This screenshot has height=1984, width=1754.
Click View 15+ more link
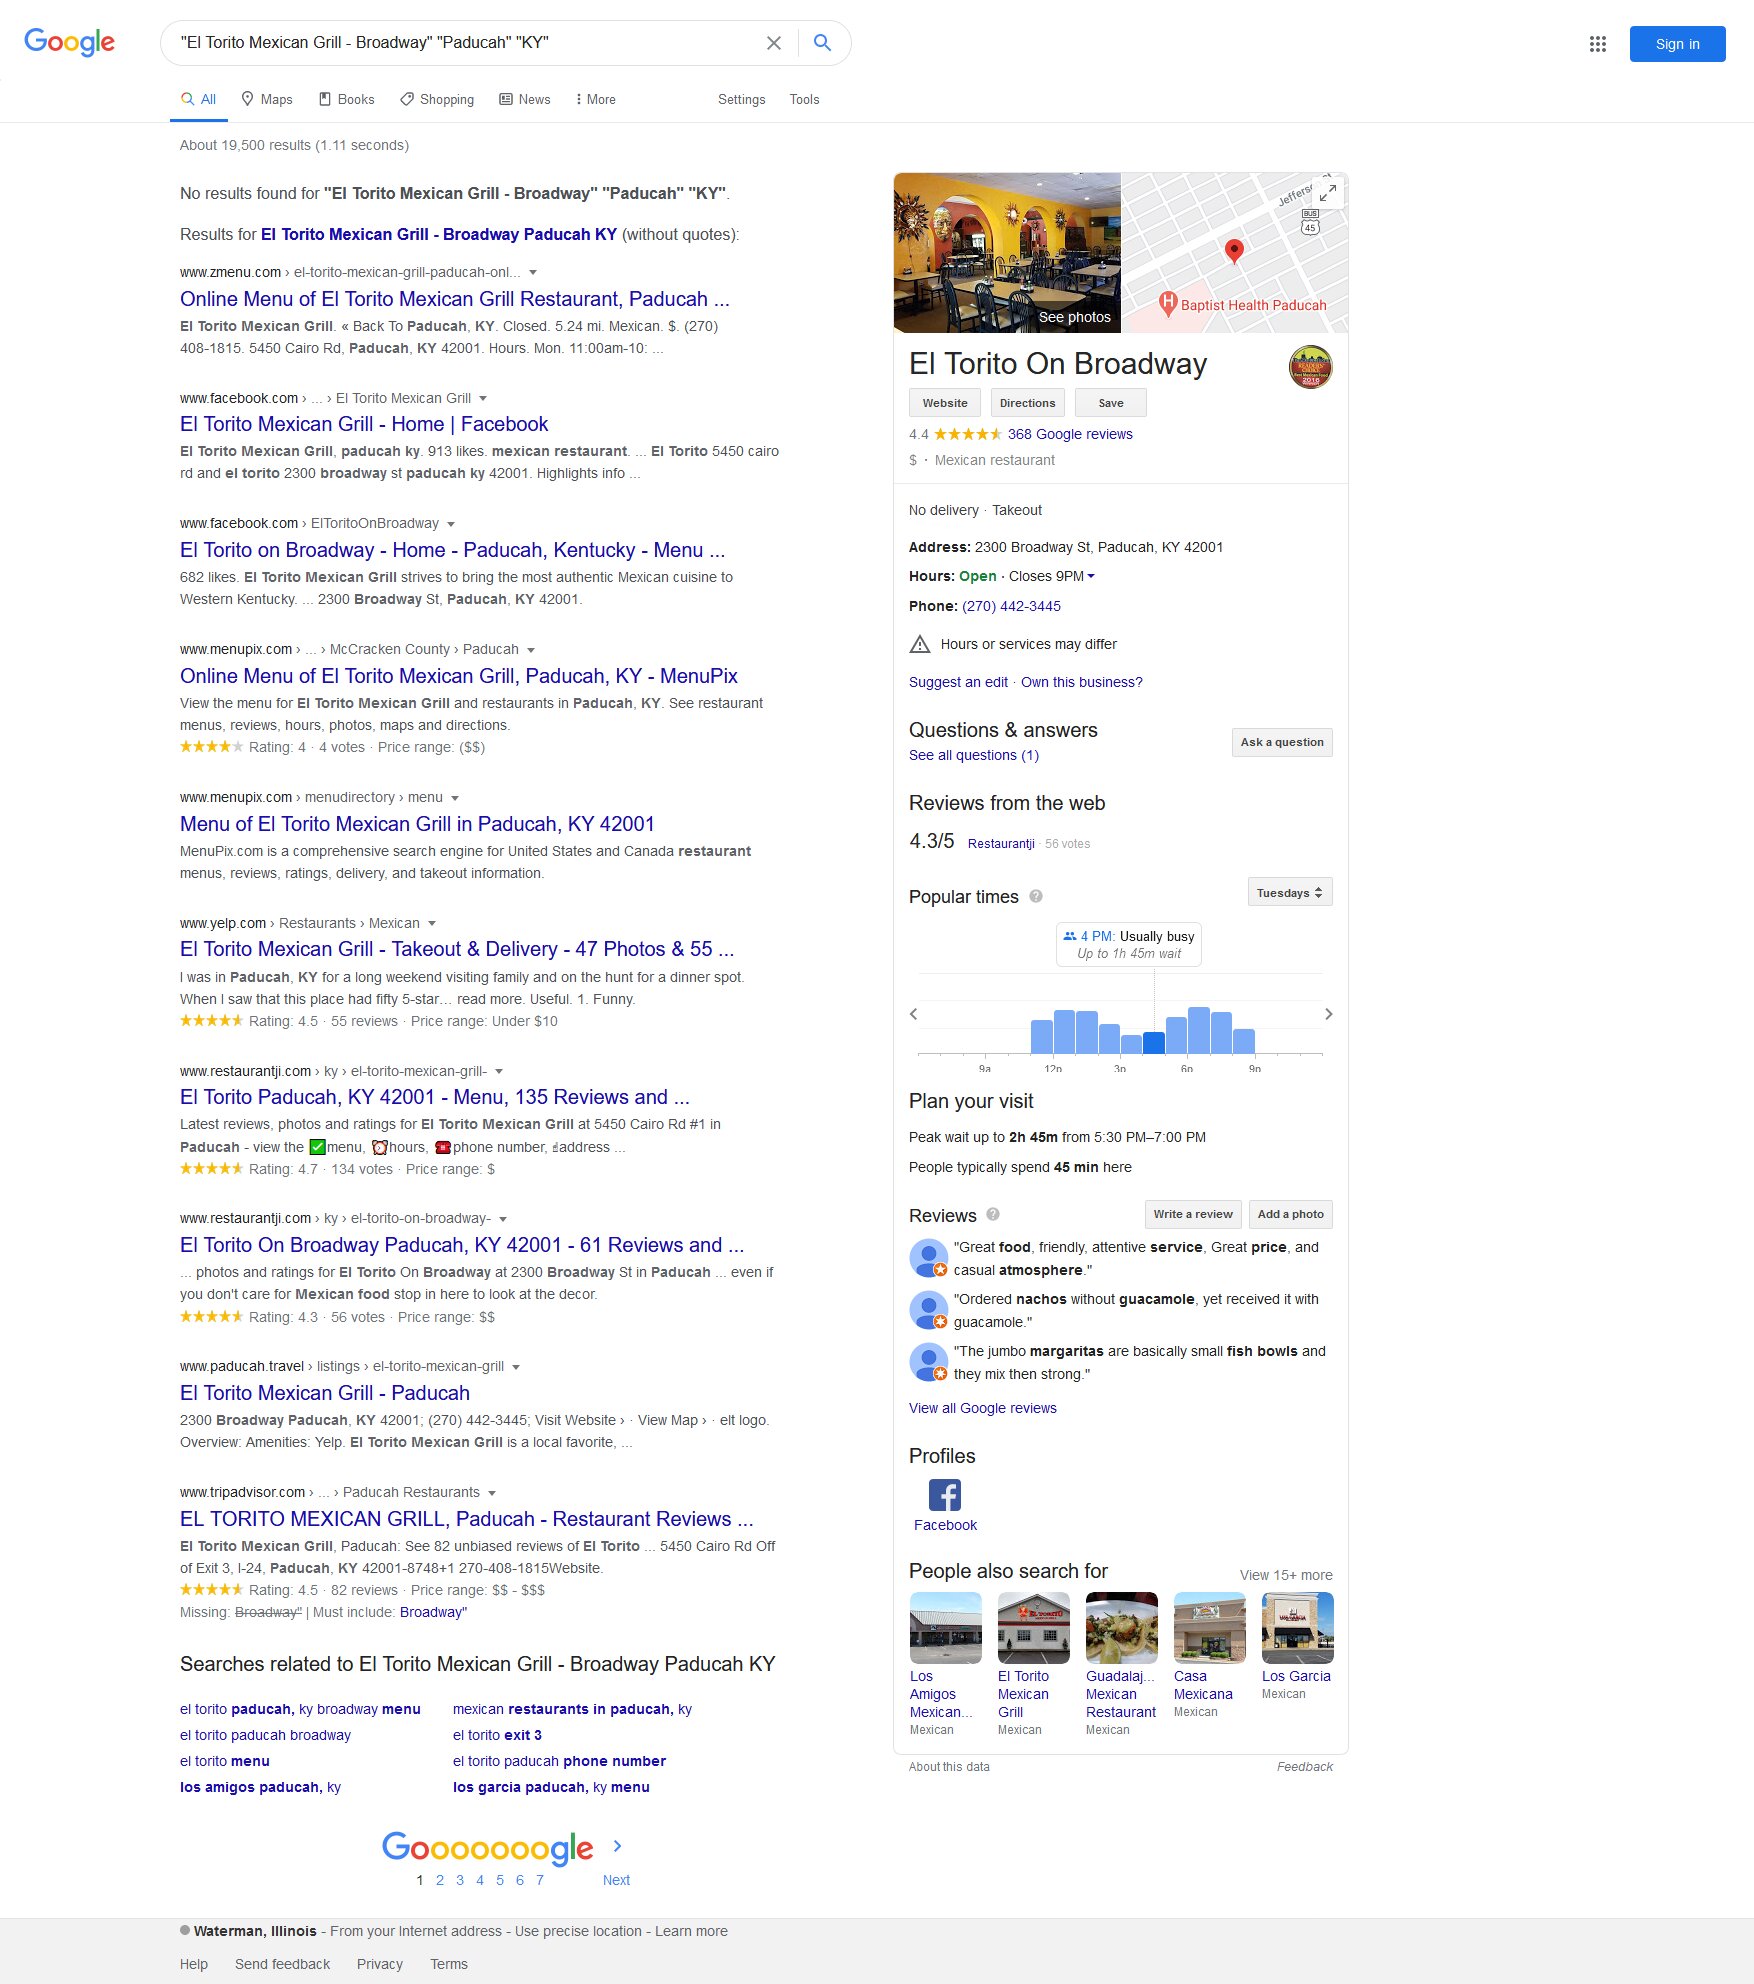[1286, 1575]
